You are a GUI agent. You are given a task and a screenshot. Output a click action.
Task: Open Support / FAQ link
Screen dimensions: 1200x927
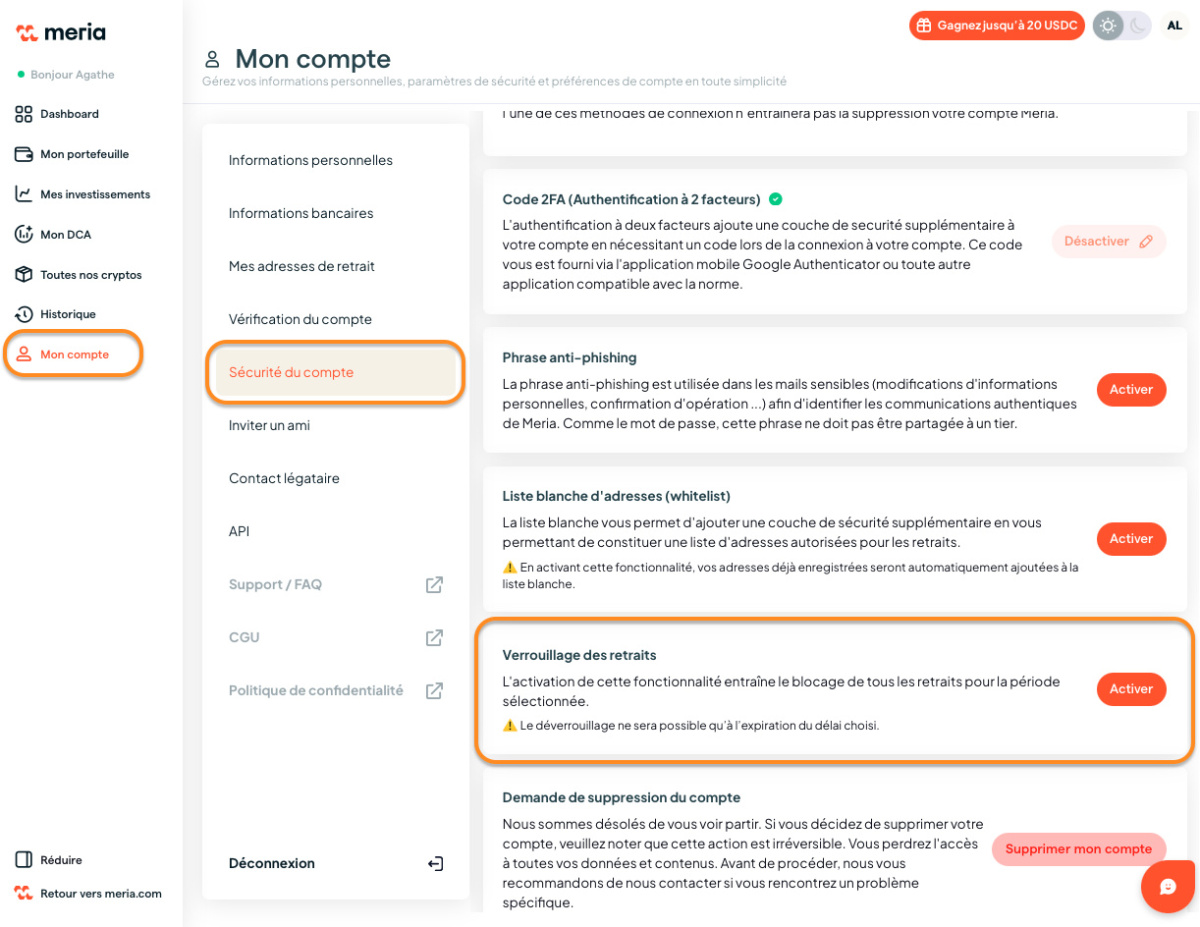275,584
